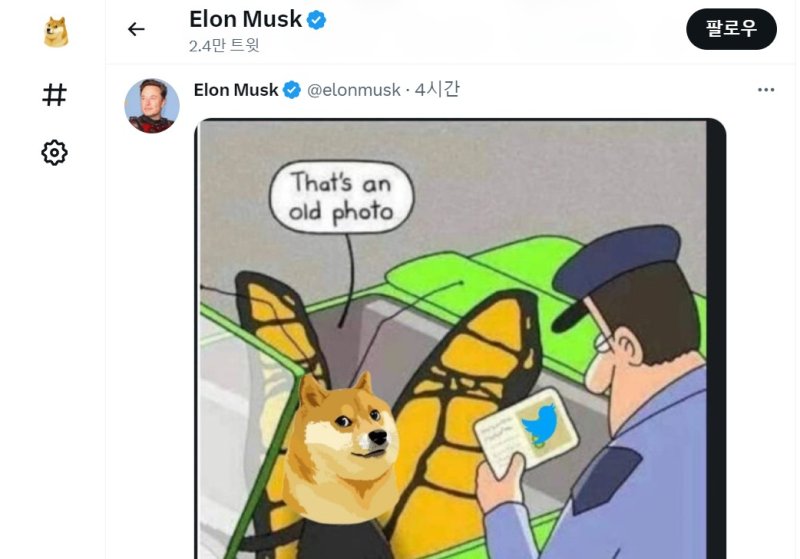Viewport: 800px width, 559px height.
Task: Click the Doge logo home icon
Action: [56, 32]
